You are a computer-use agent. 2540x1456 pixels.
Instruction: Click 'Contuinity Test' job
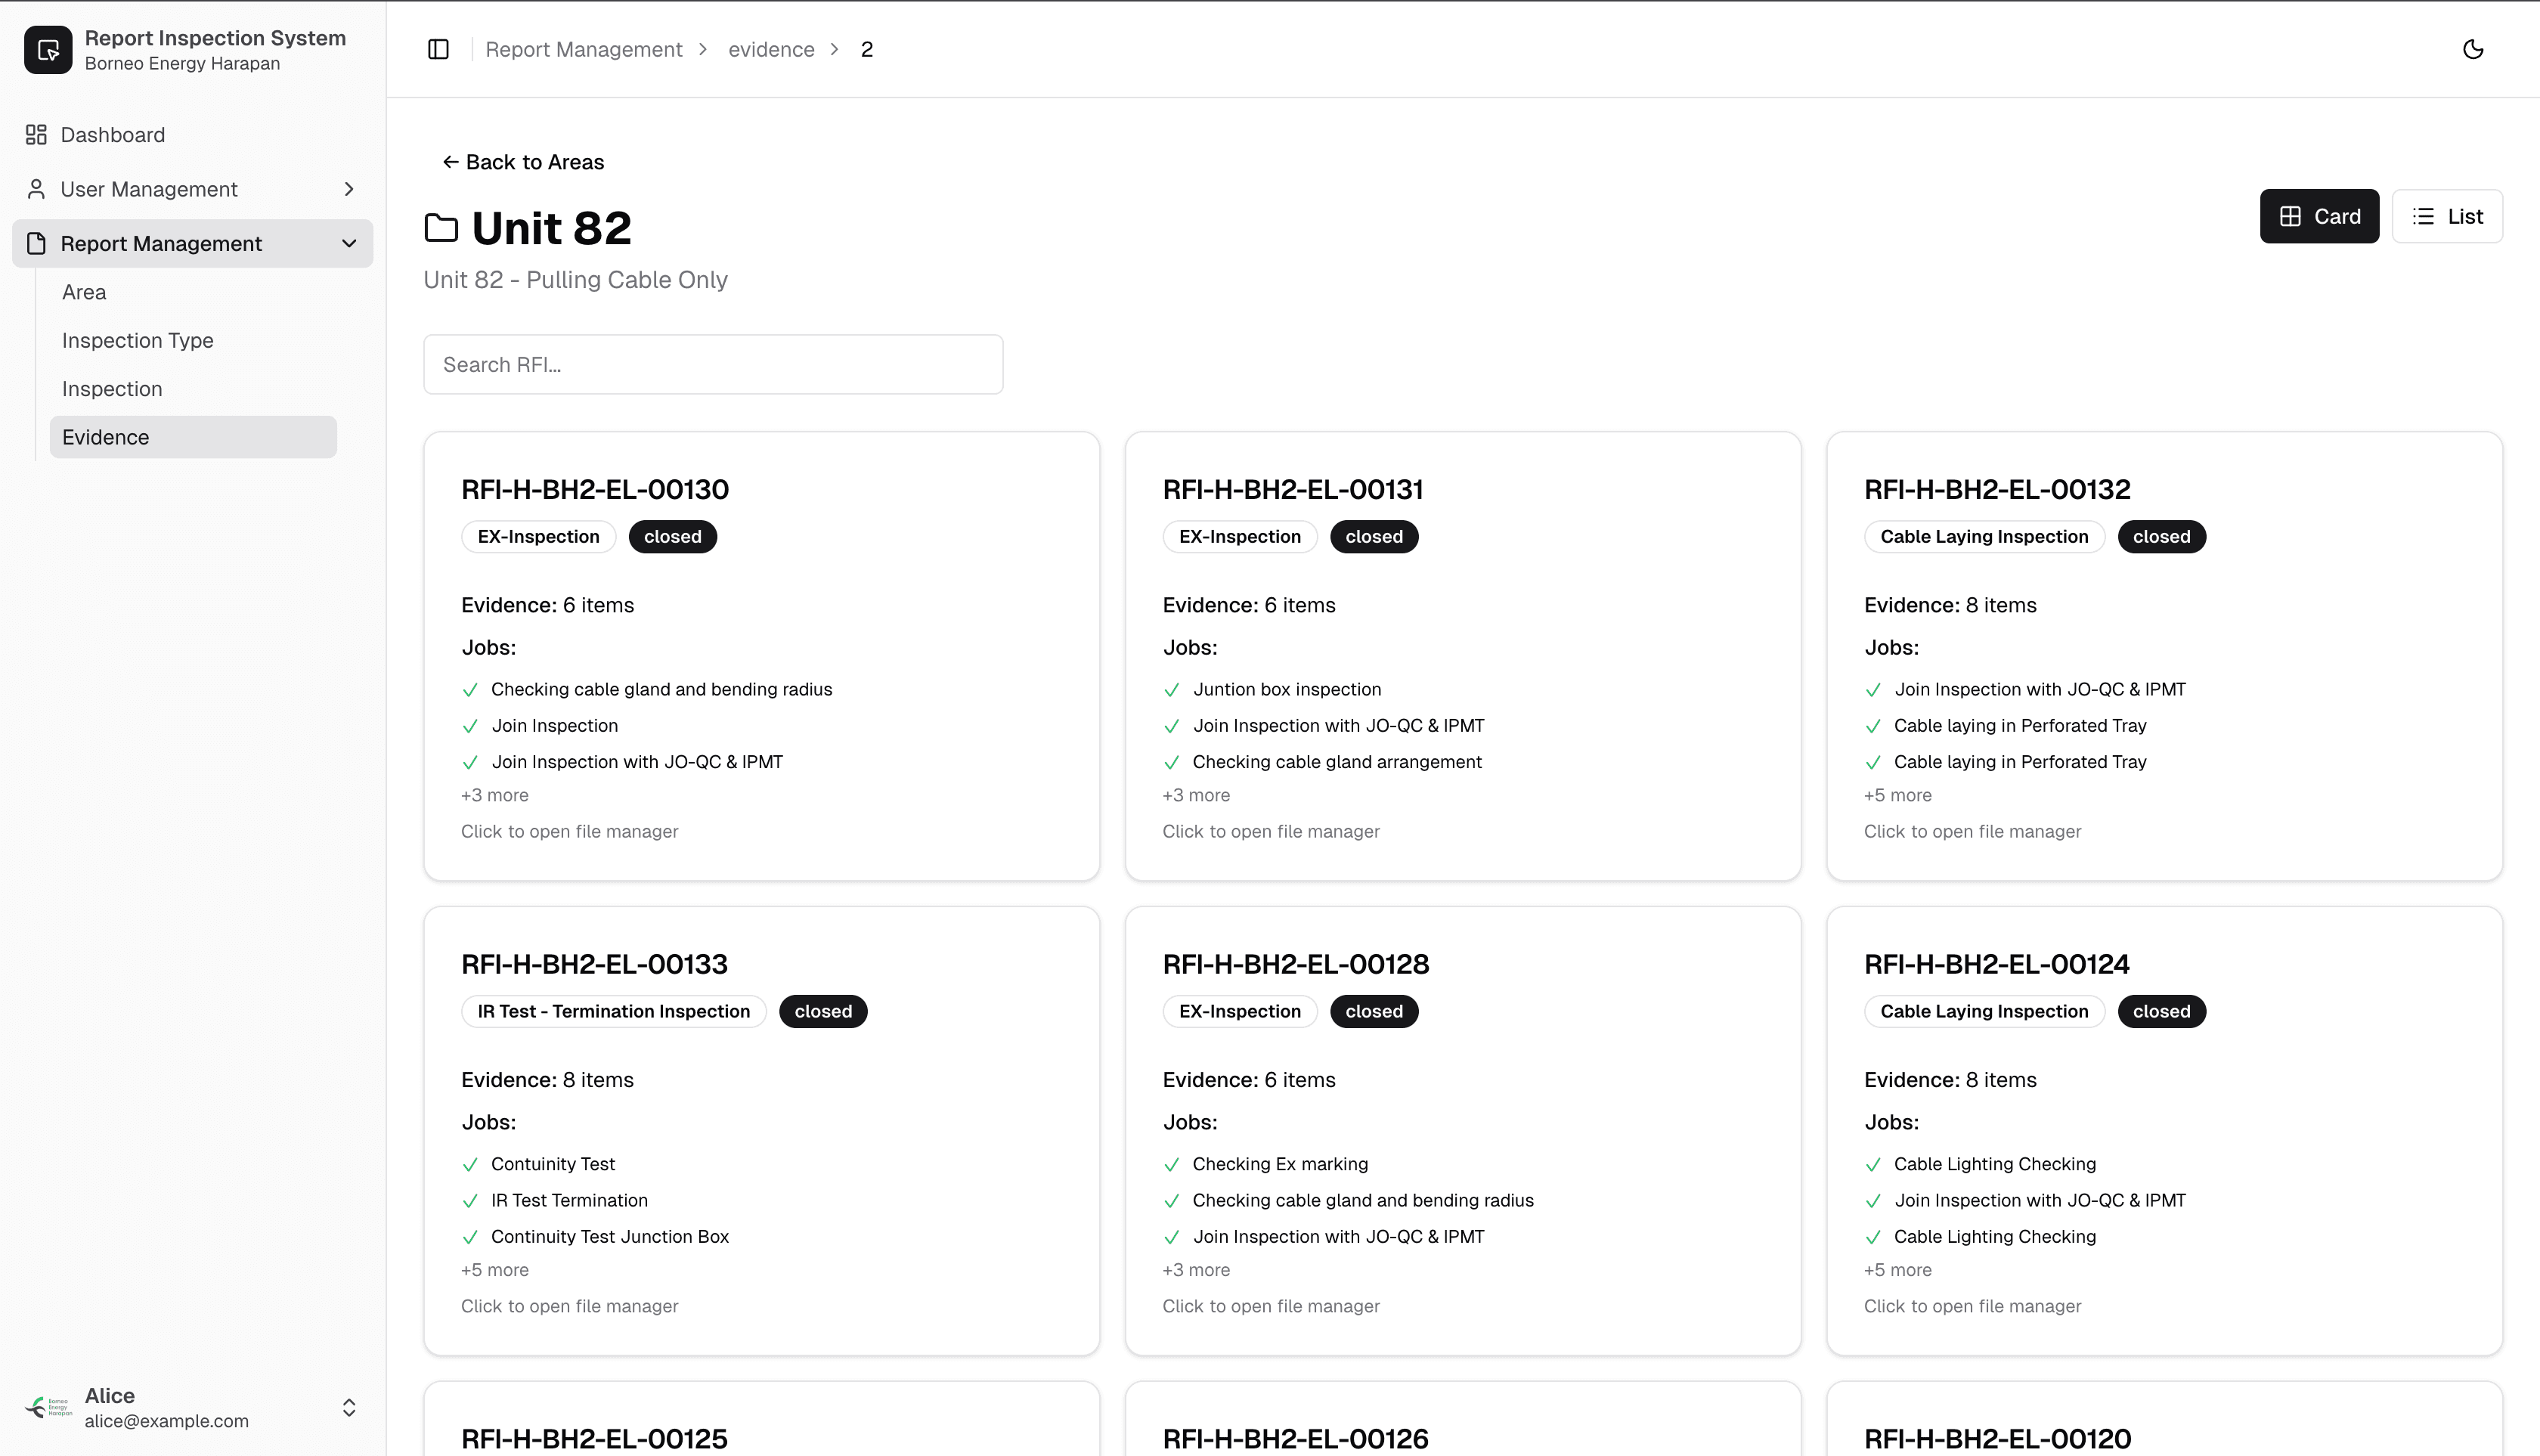[553, 1164]
